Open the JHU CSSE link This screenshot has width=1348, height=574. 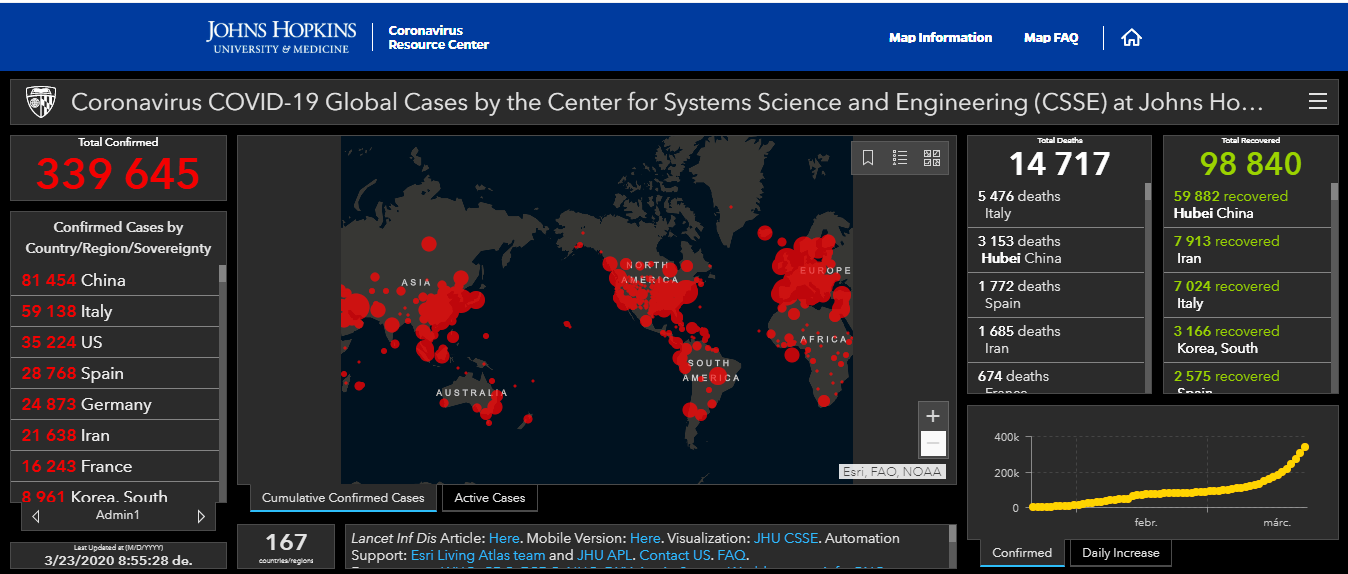tap(784, 538)
